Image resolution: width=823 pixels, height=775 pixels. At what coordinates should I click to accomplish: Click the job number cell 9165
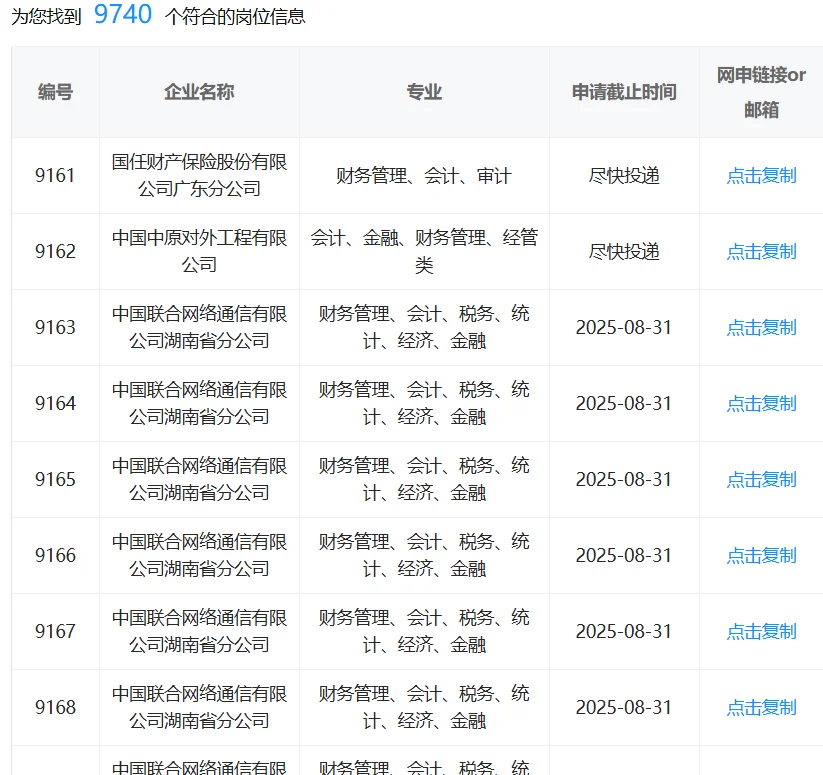pos(55,479)
